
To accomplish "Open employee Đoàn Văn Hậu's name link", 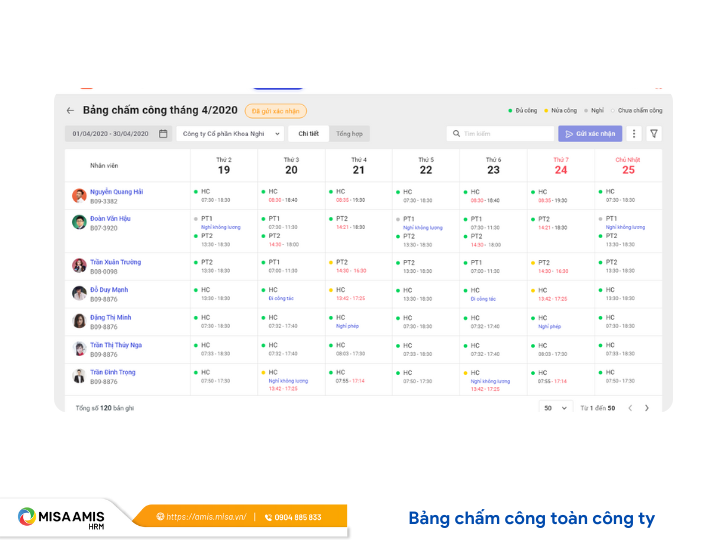I will 110,218.
